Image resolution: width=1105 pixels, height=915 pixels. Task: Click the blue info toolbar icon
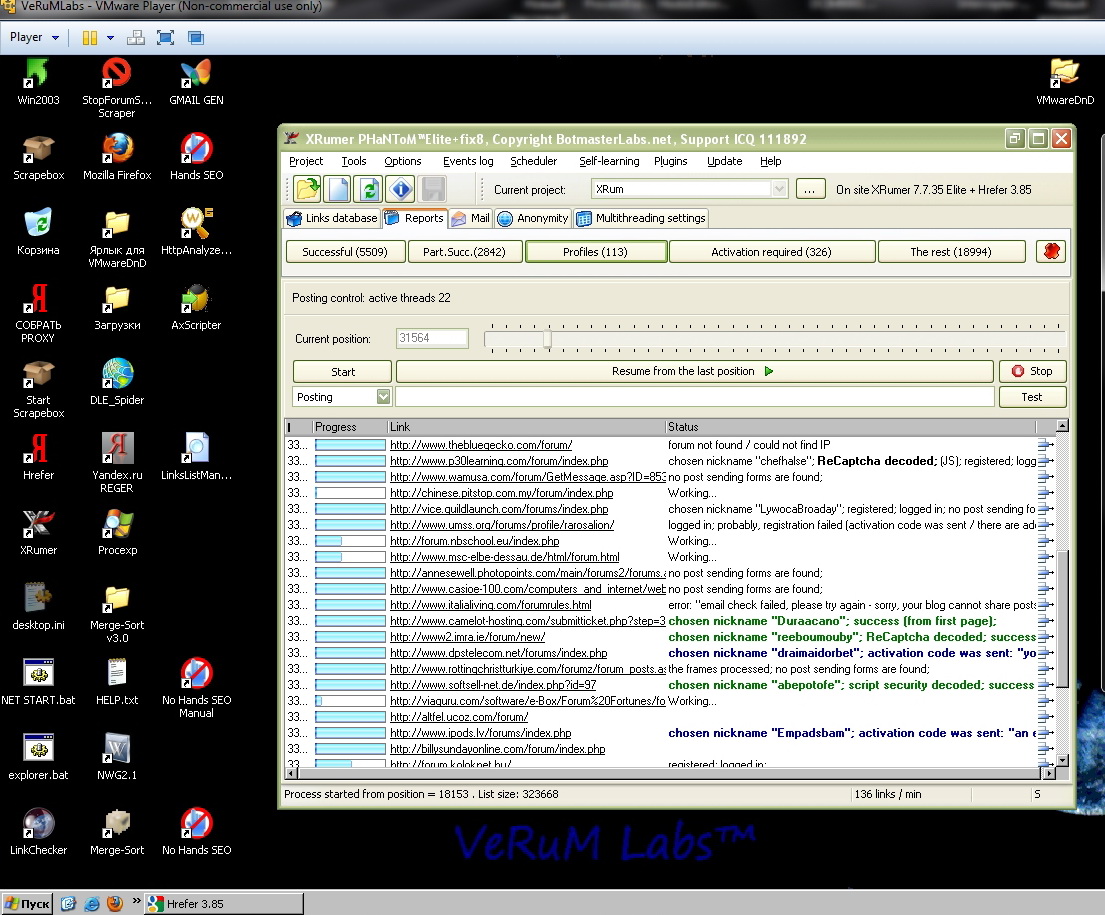[x=401, y=188]
